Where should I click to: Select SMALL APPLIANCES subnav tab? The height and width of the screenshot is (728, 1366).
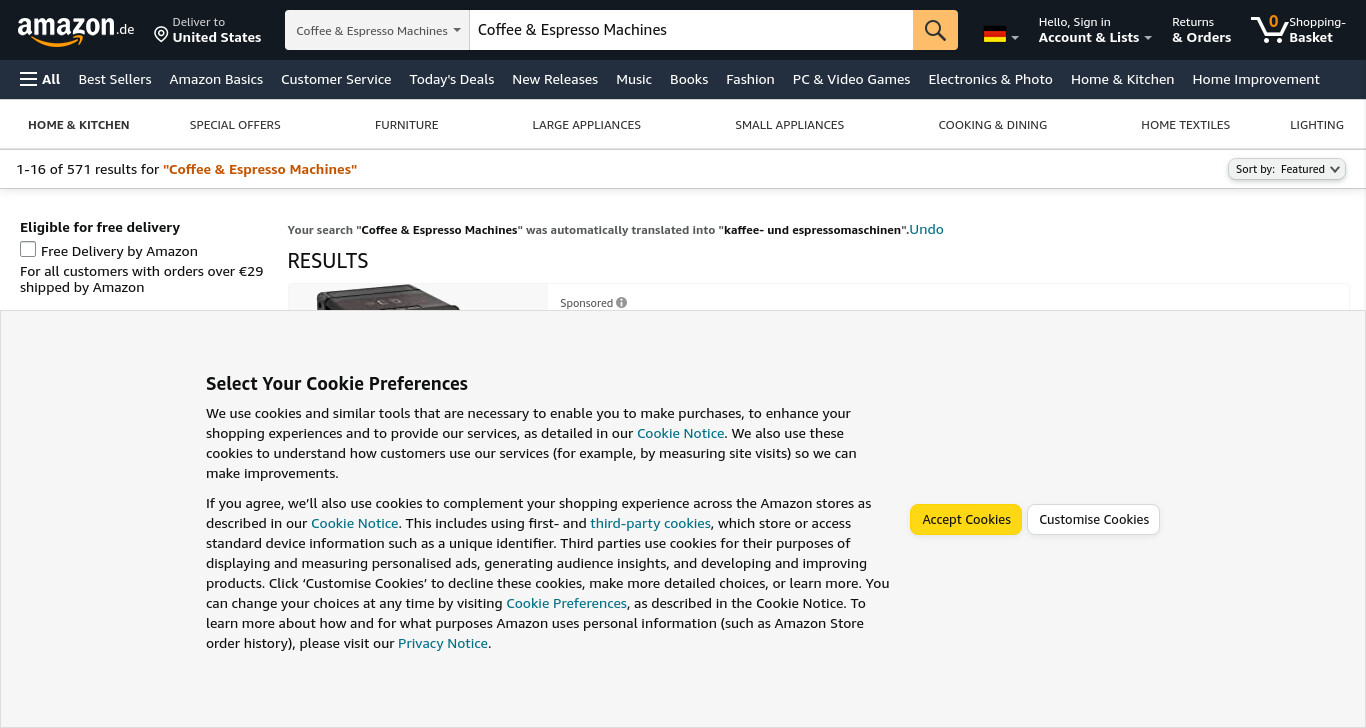(x=790, y=125)
